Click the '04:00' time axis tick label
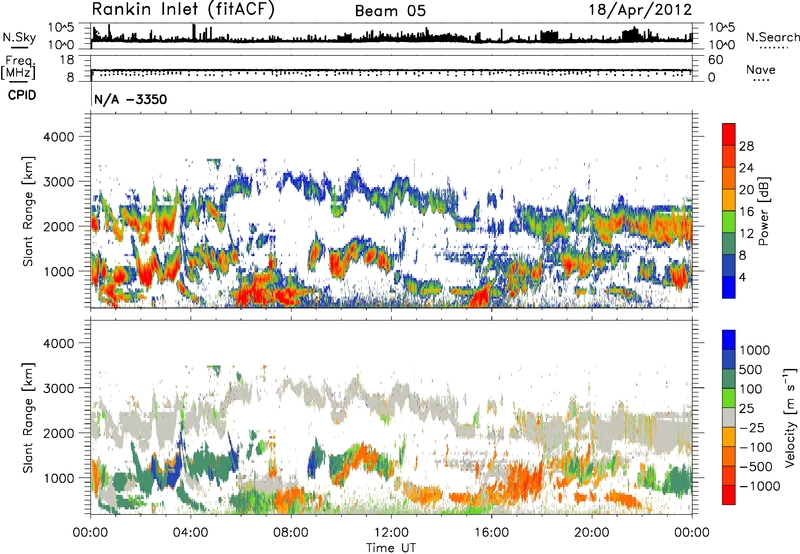Viewport: 800px width, 554px height. click(190, 533)
